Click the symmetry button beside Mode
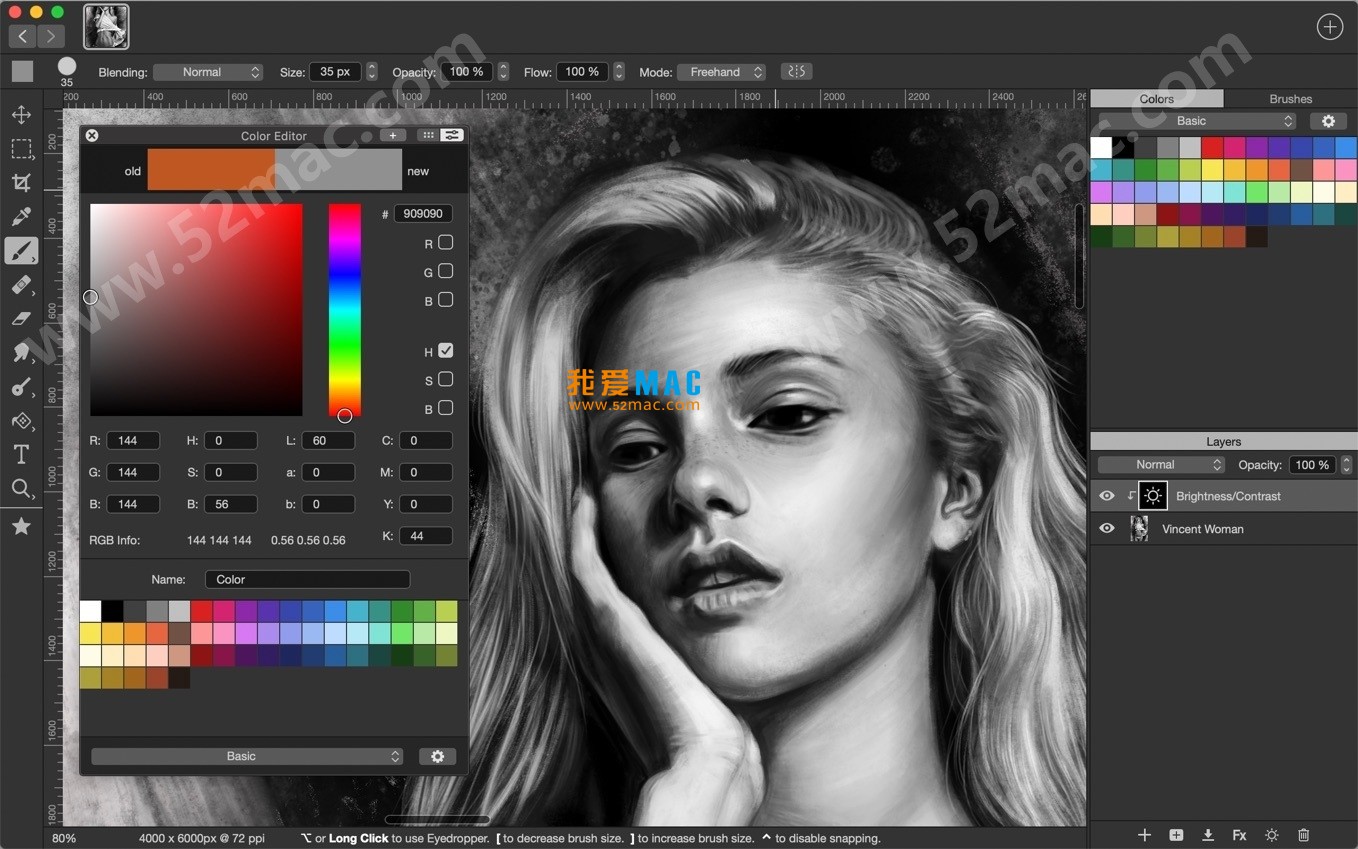This screenshot has height=849, width=1358. [x=796, y=71]
